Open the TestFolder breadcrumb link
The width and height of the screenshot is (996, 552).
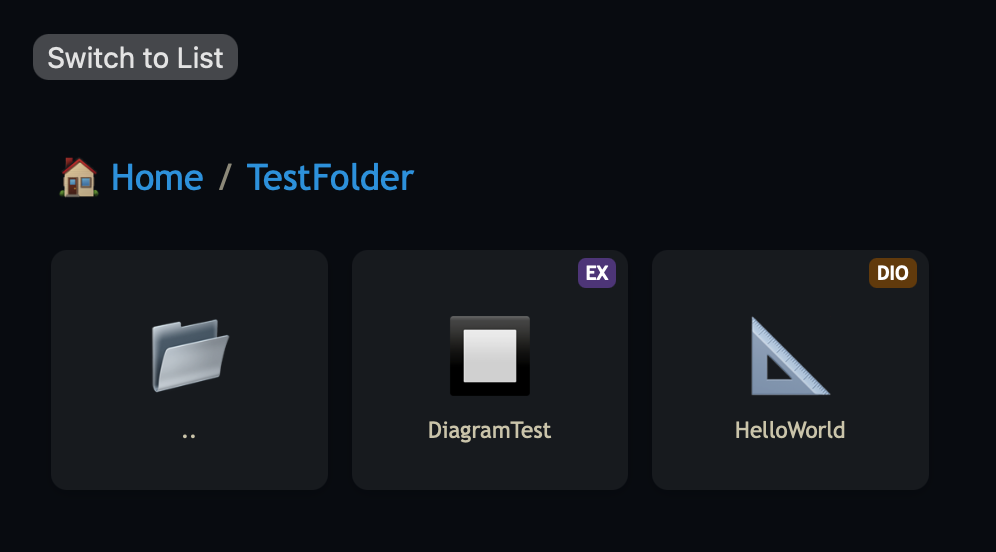click(x=330, y=178)
